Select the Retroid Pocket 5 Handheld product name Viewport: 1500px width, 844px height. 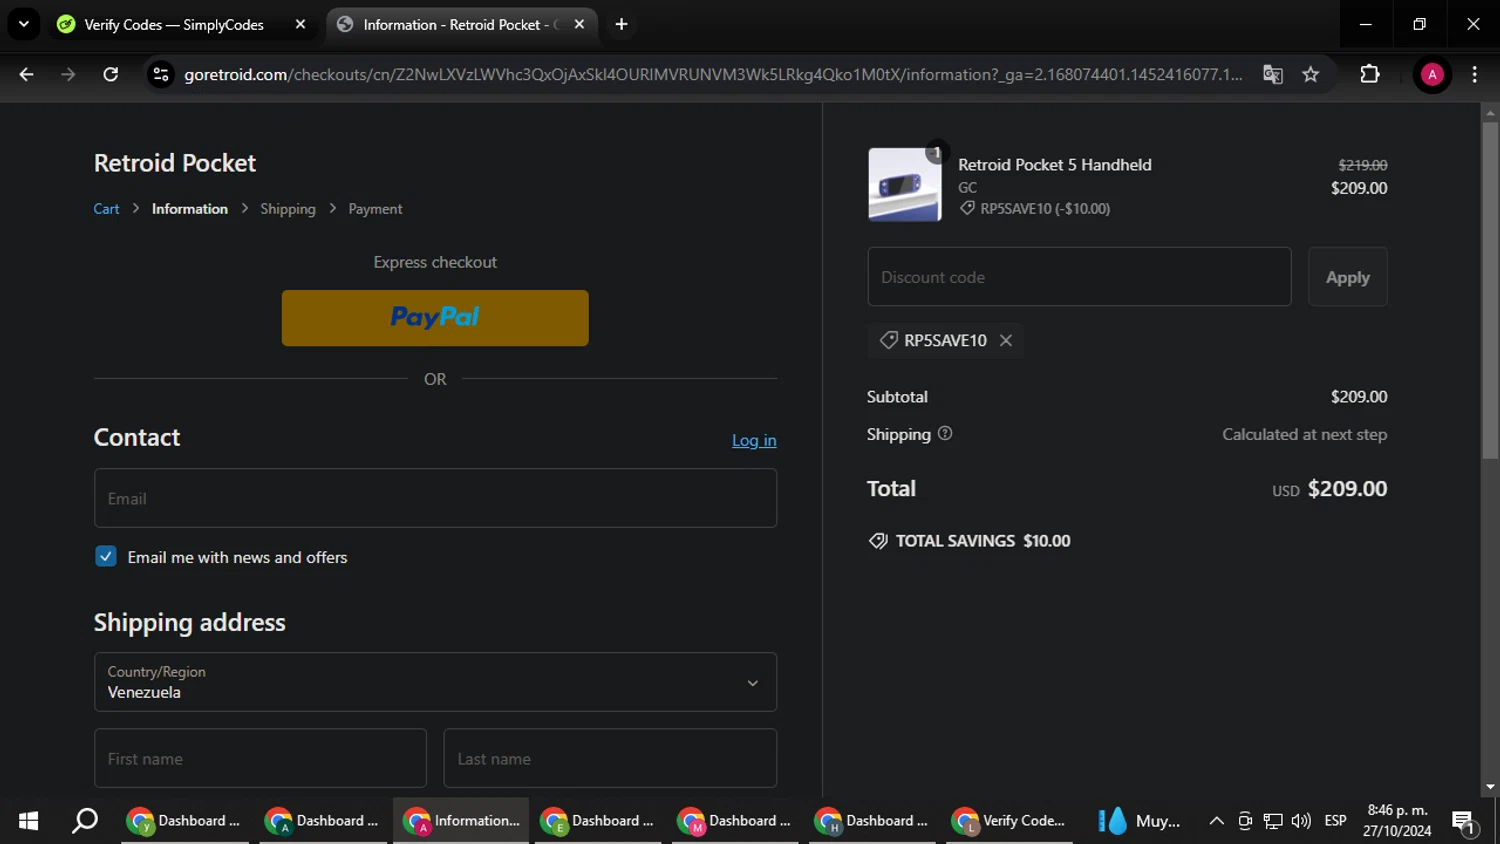[x=1055, y=165]
